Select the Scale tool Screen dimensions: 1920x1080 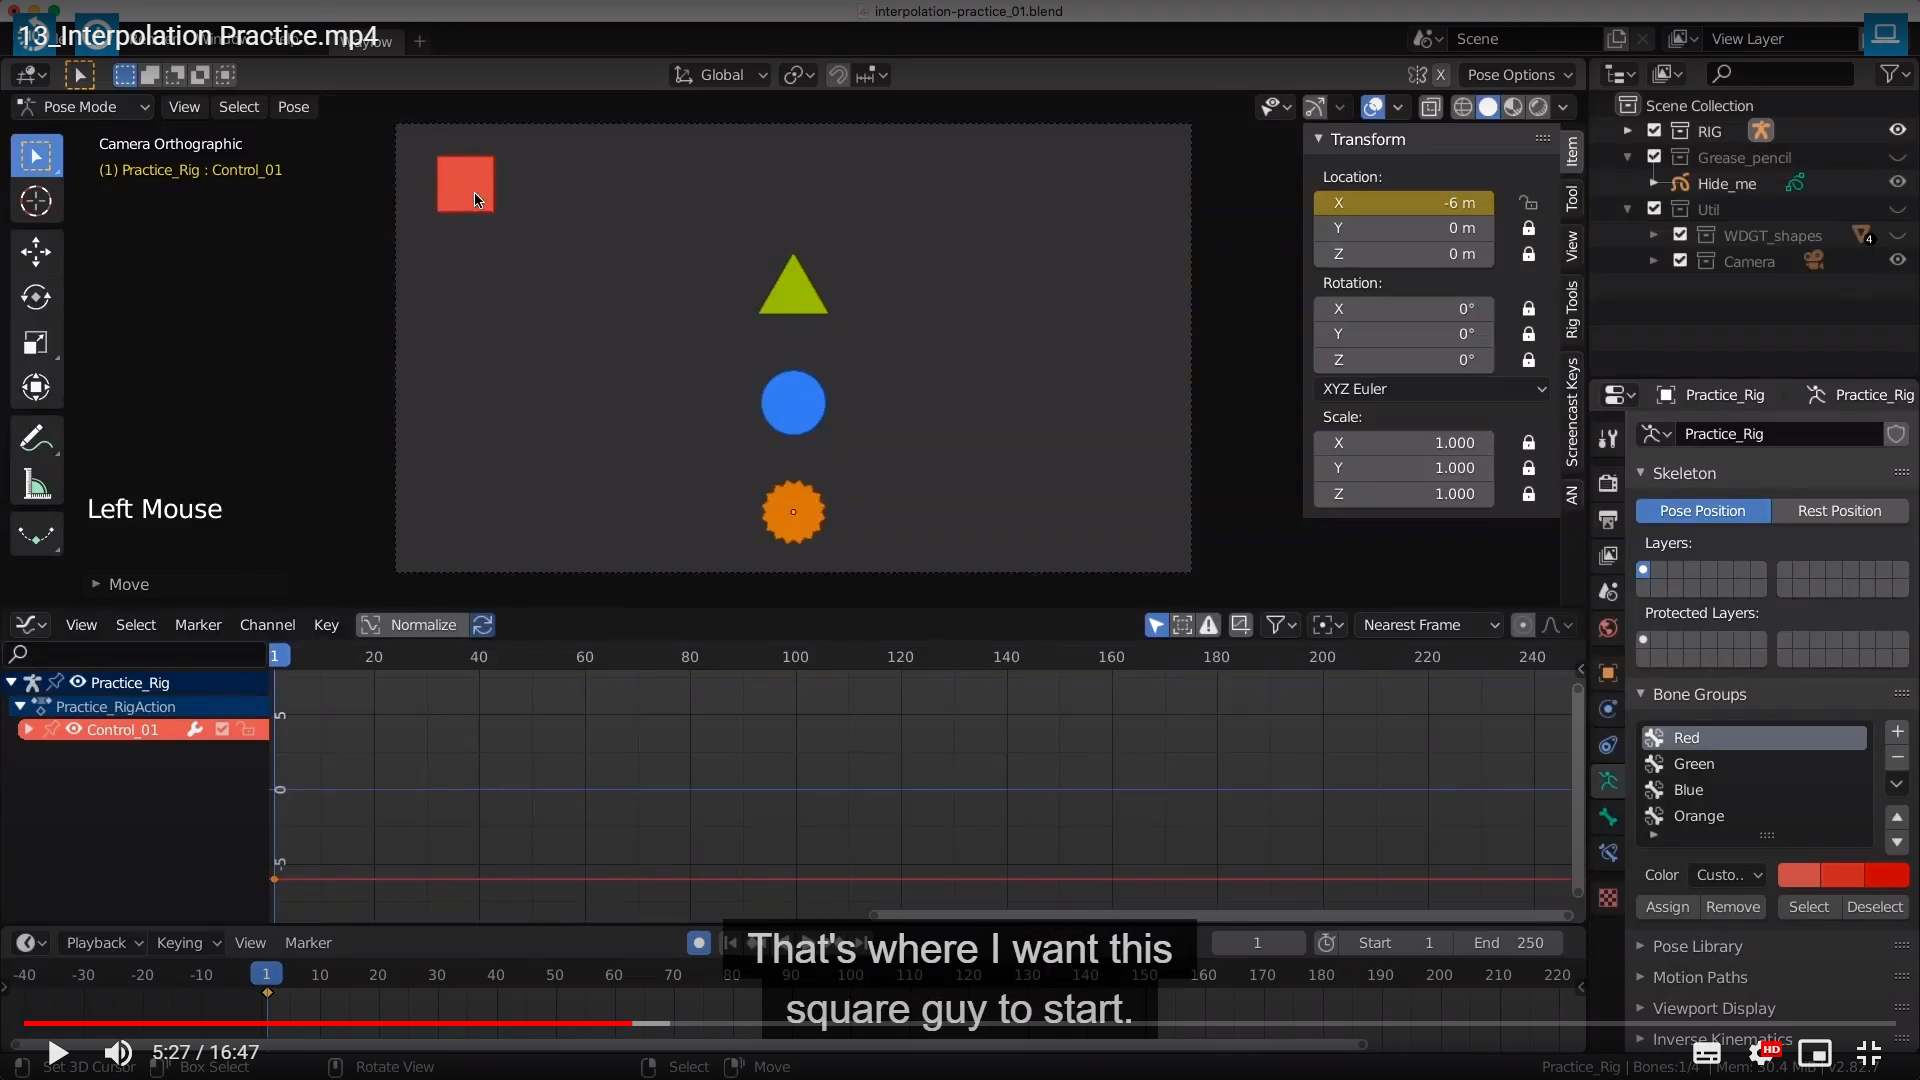point(36,343)
